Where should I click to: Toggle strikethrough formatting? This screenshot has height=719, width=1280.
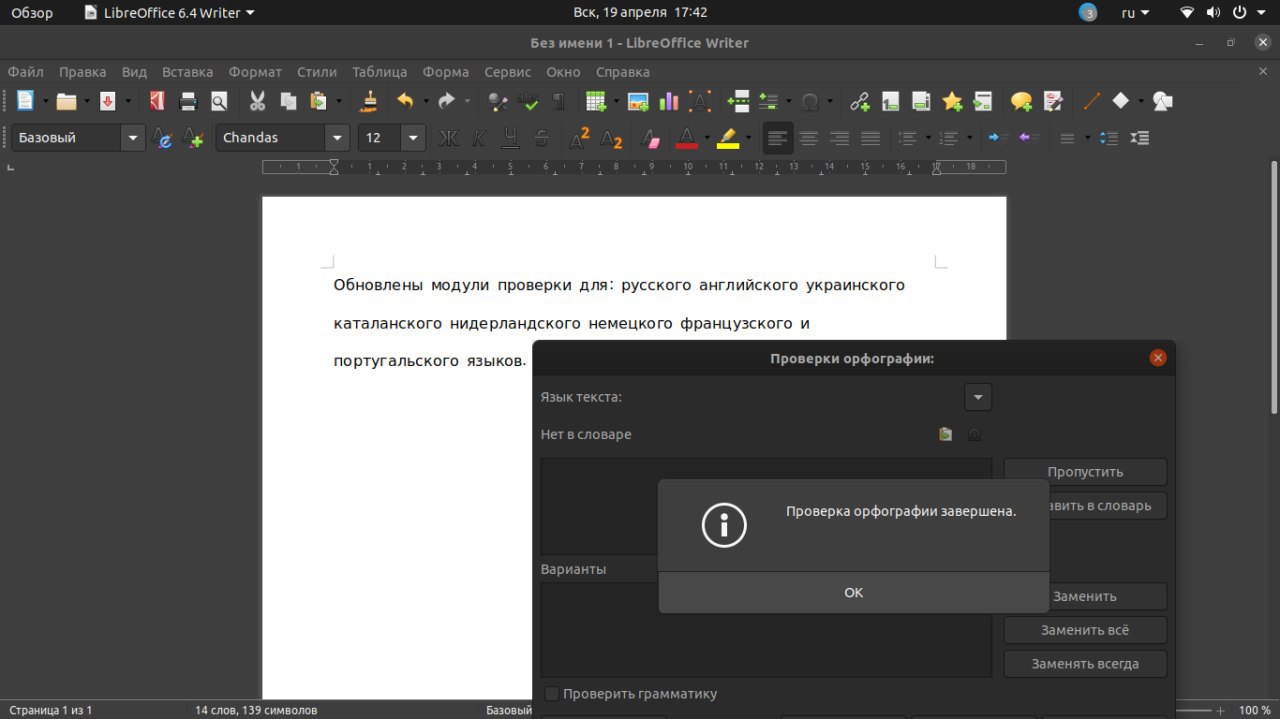click(x=542, y=138)
